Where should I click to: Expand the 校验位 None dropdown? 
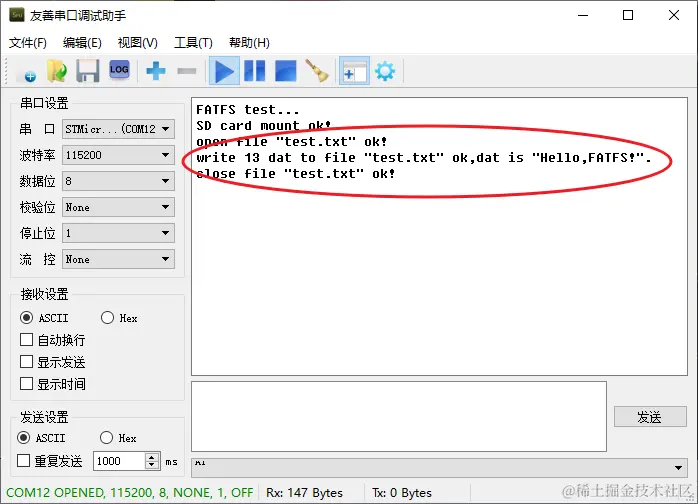[118, 207]
